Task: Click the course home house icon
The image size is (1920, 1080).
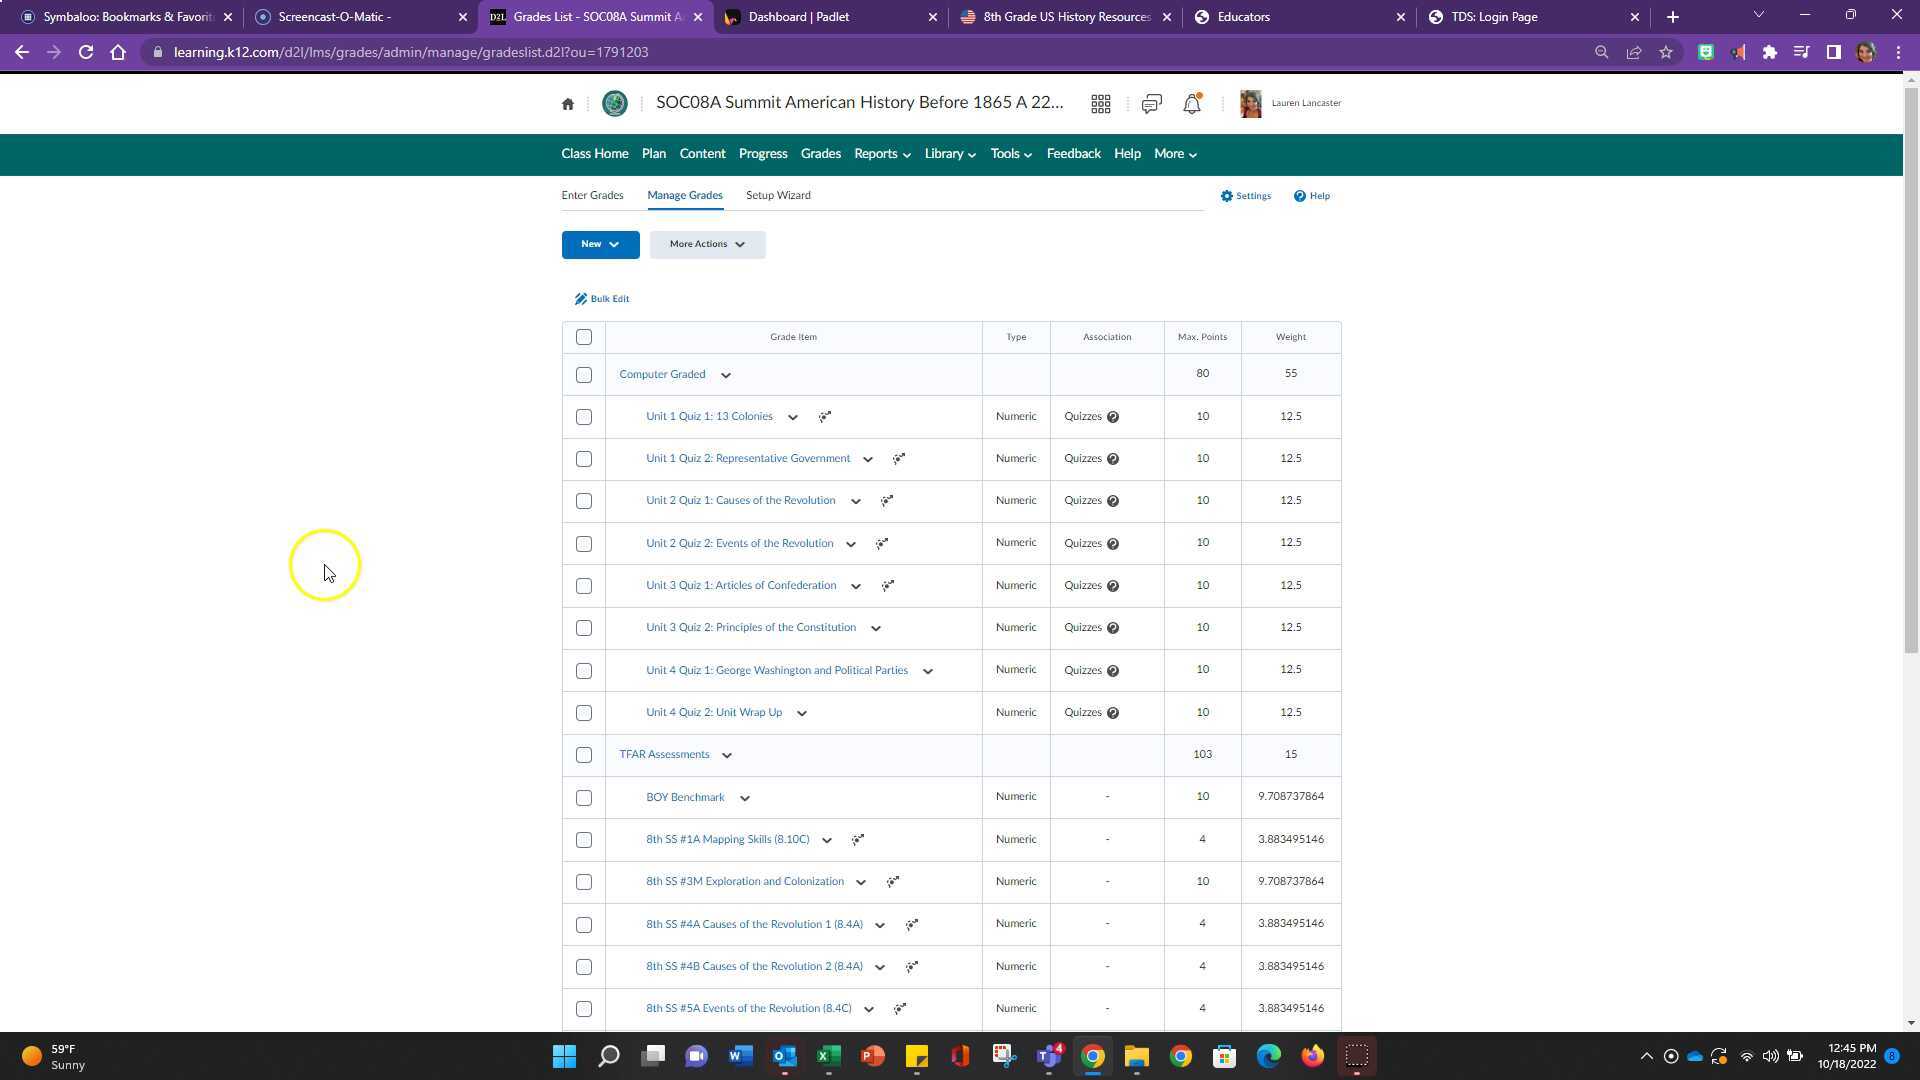Action: (567, 103)
